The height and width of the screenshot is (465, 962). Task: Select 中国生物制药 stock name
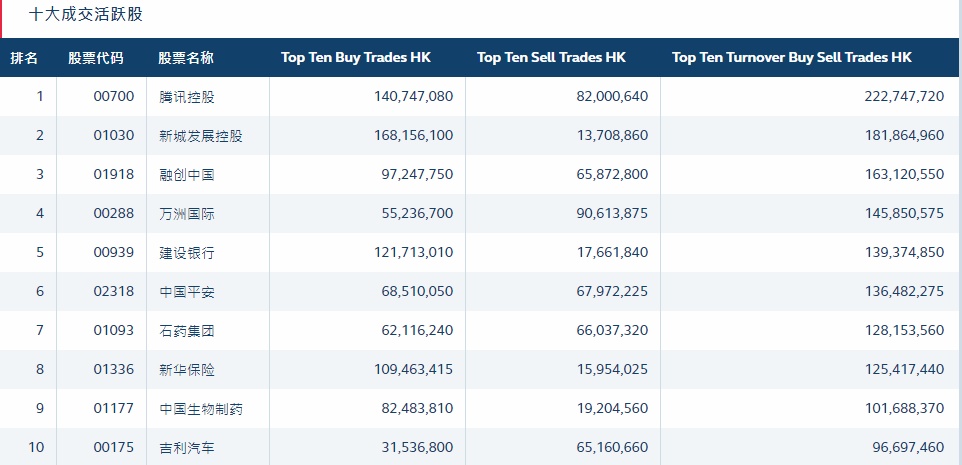(200, 409)
